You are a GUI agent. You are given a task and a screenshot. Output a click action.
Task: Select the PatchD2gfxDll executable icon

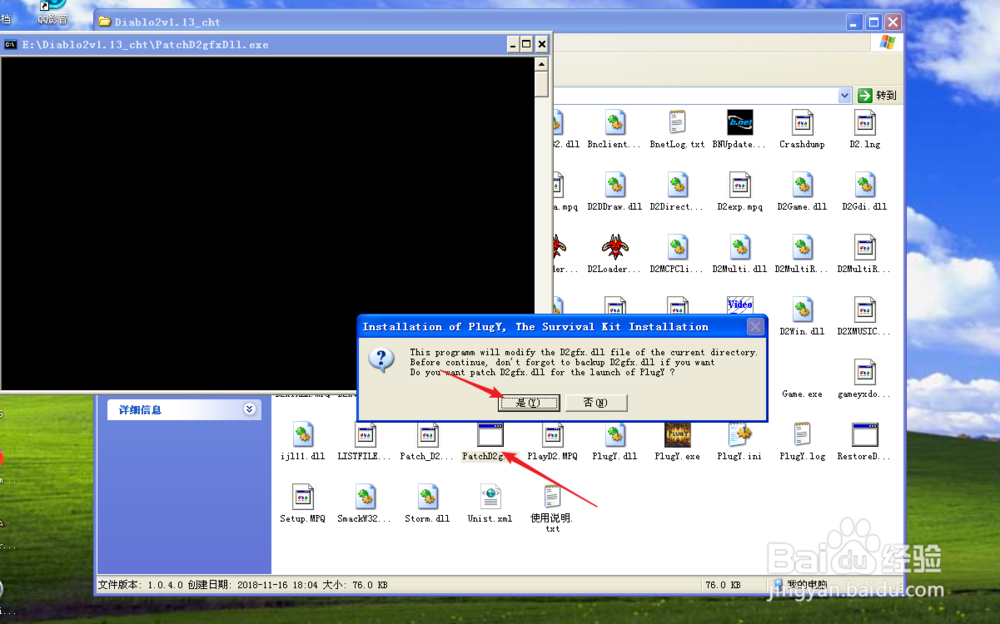coord(490,435)
